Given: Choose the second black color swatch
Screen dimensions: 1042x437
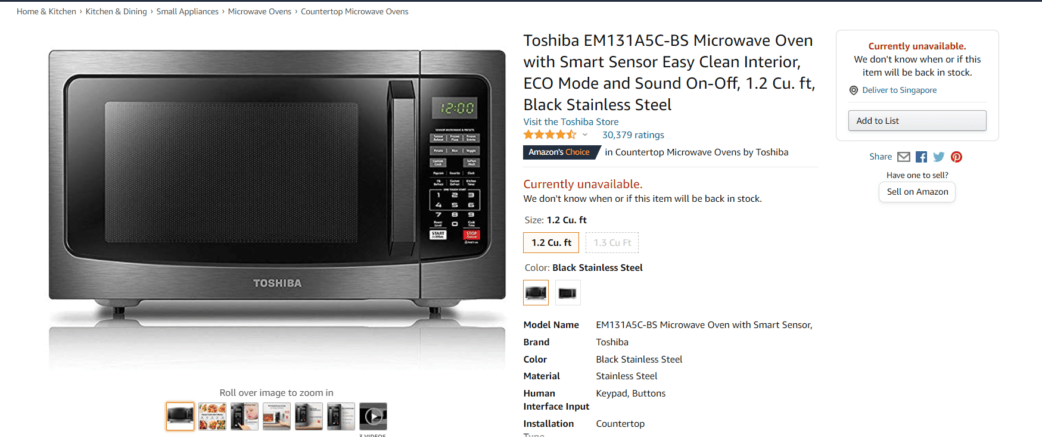Looking at the screenshot, I should click(568, 292).
